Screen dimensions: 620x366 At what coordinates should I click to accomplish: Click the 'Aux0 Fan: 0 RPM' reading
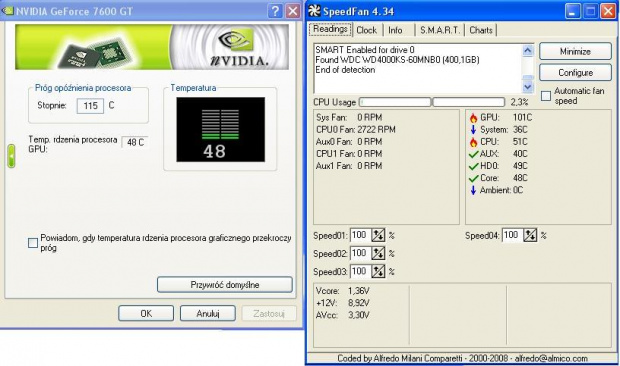(x=349, y=141)
